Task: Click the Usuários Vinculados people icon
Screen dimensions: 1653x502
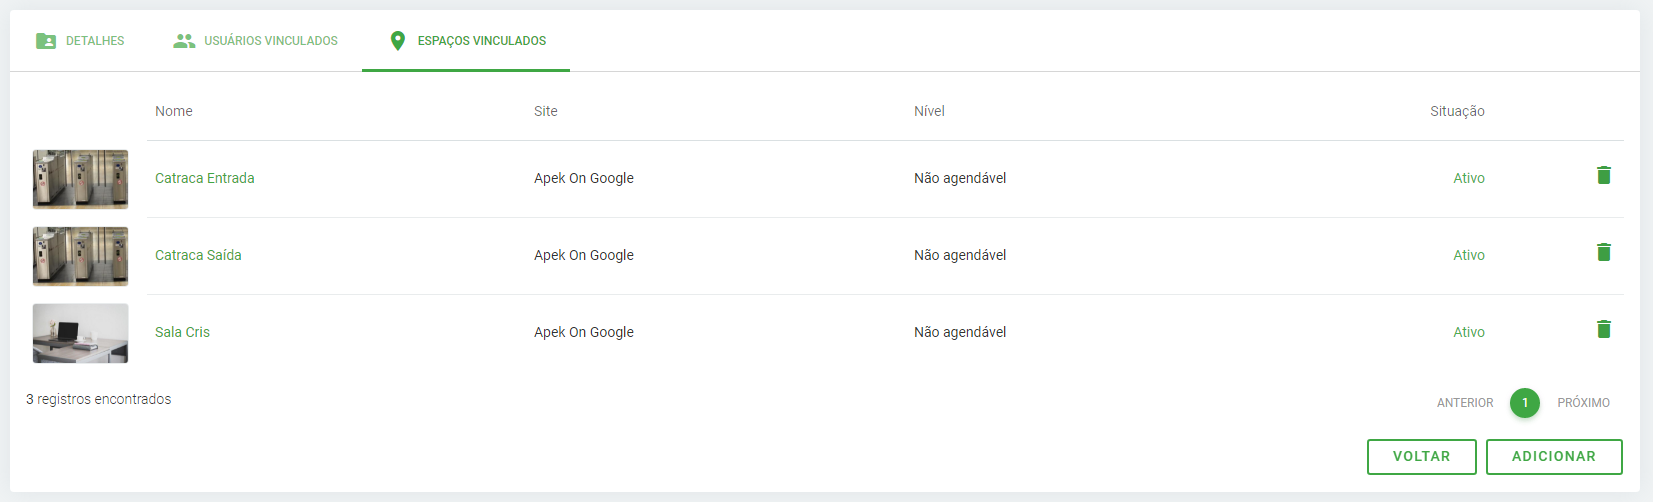Action: point(184,41)
